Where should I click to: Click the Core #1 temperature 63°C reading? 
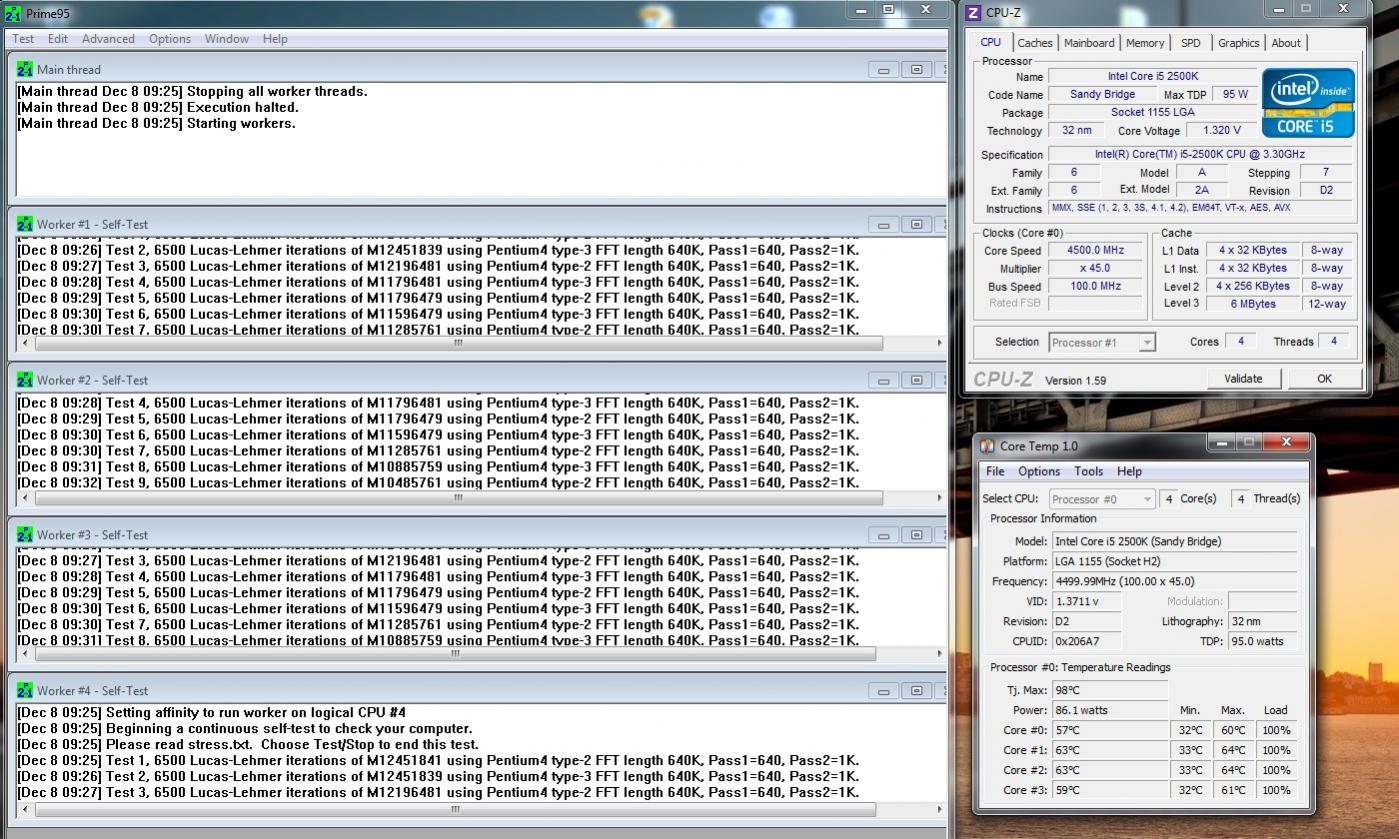coord(1109,750)
